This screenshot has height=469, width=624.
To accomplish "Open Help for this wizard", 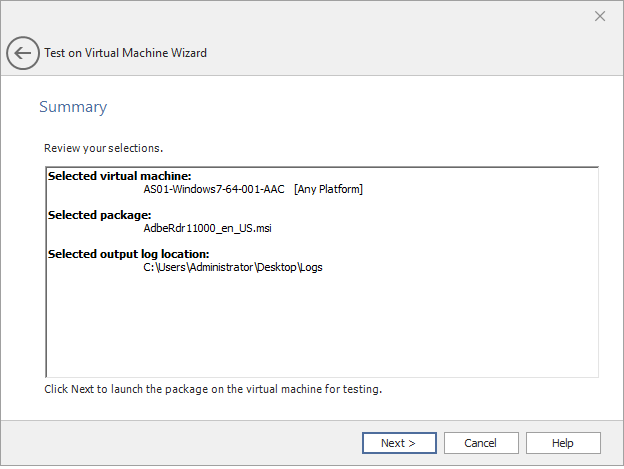I will pyautogui.click(x=563, y=443).
